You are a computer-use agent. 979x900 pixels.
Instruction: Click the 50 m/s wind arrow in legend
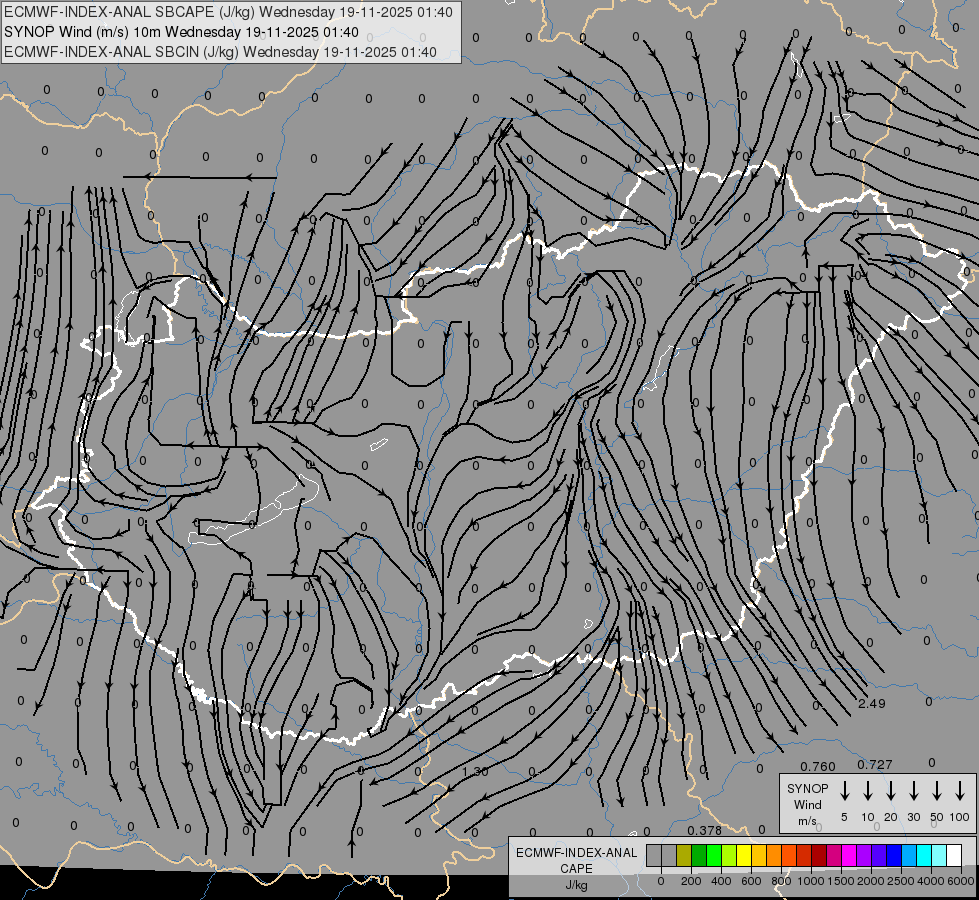(937, 791)
